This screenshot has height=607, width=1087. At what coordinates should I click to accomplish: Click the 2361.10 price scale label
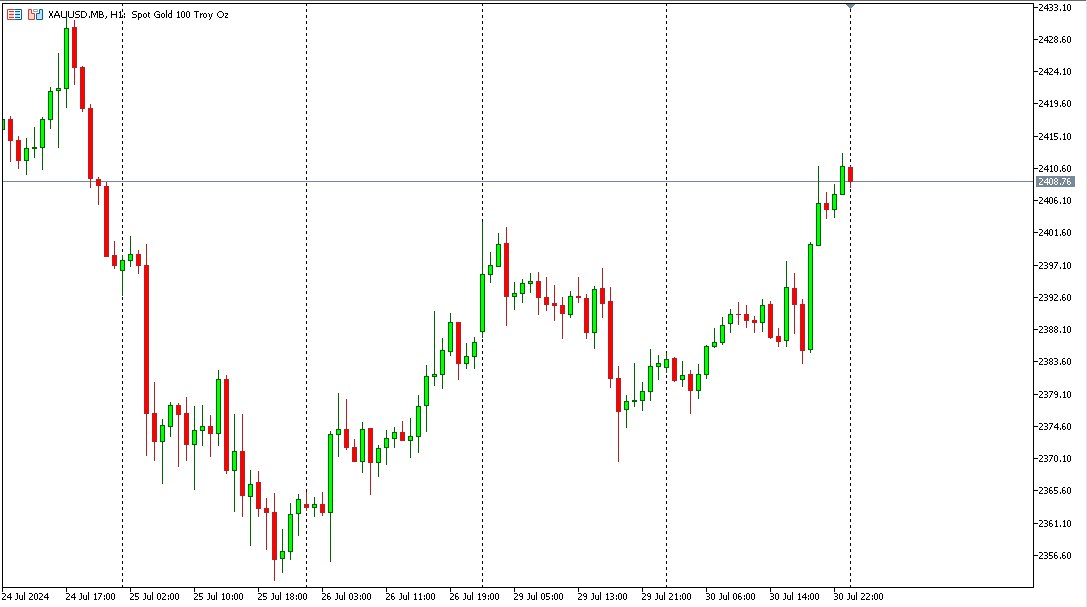coord(1054,523)
